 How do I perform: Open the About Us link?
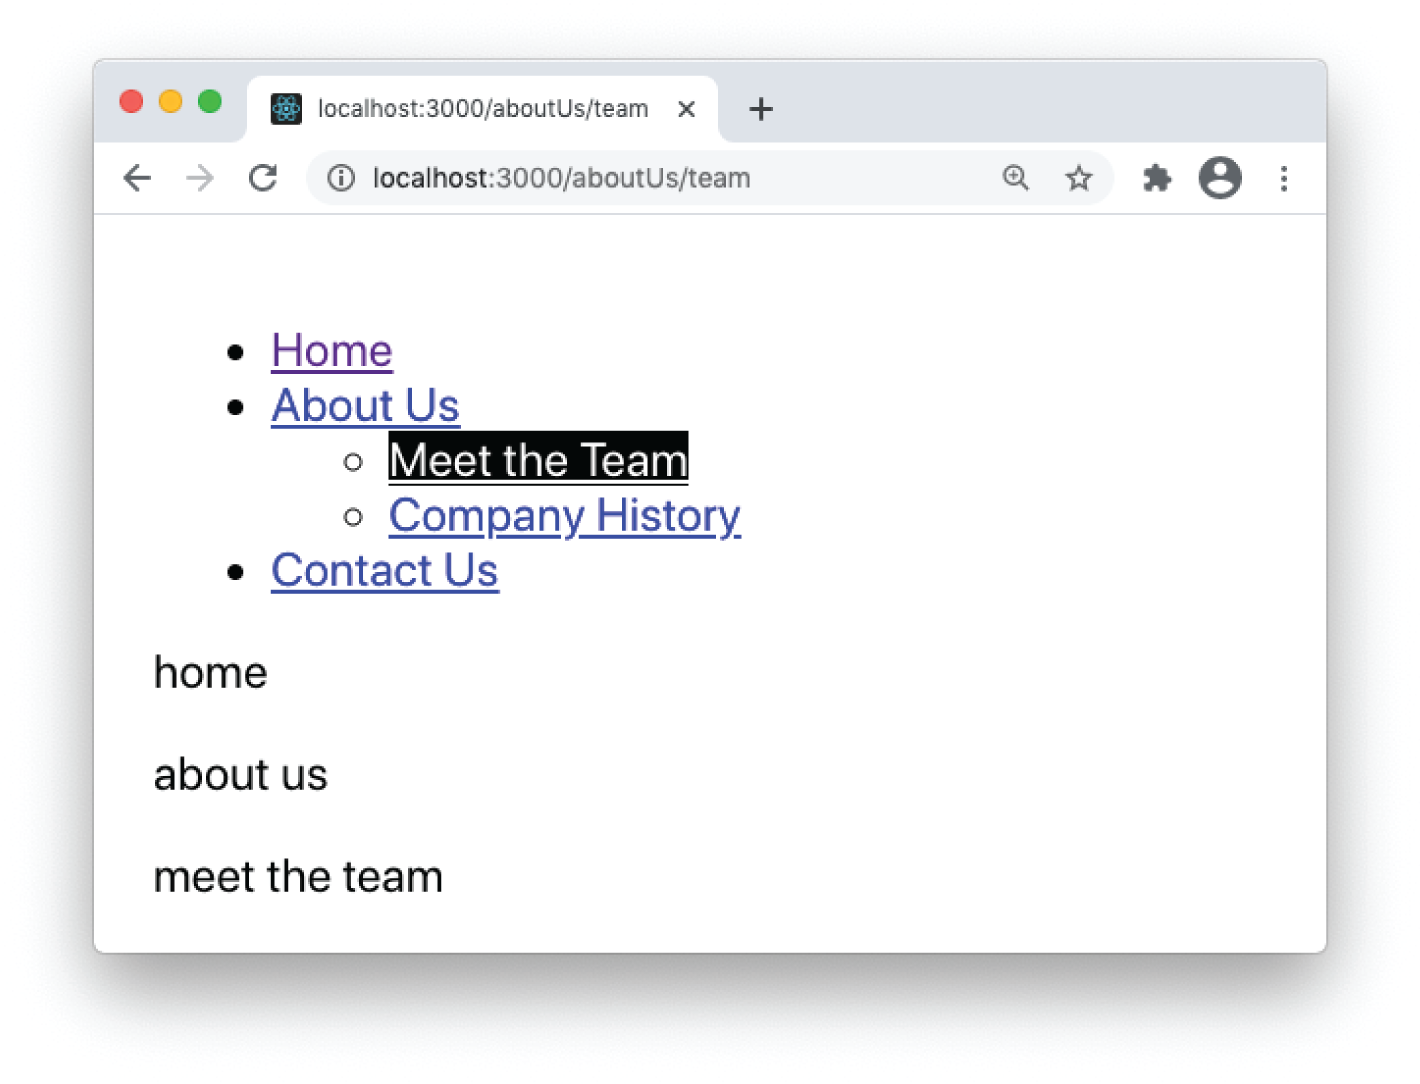[365, 406]
